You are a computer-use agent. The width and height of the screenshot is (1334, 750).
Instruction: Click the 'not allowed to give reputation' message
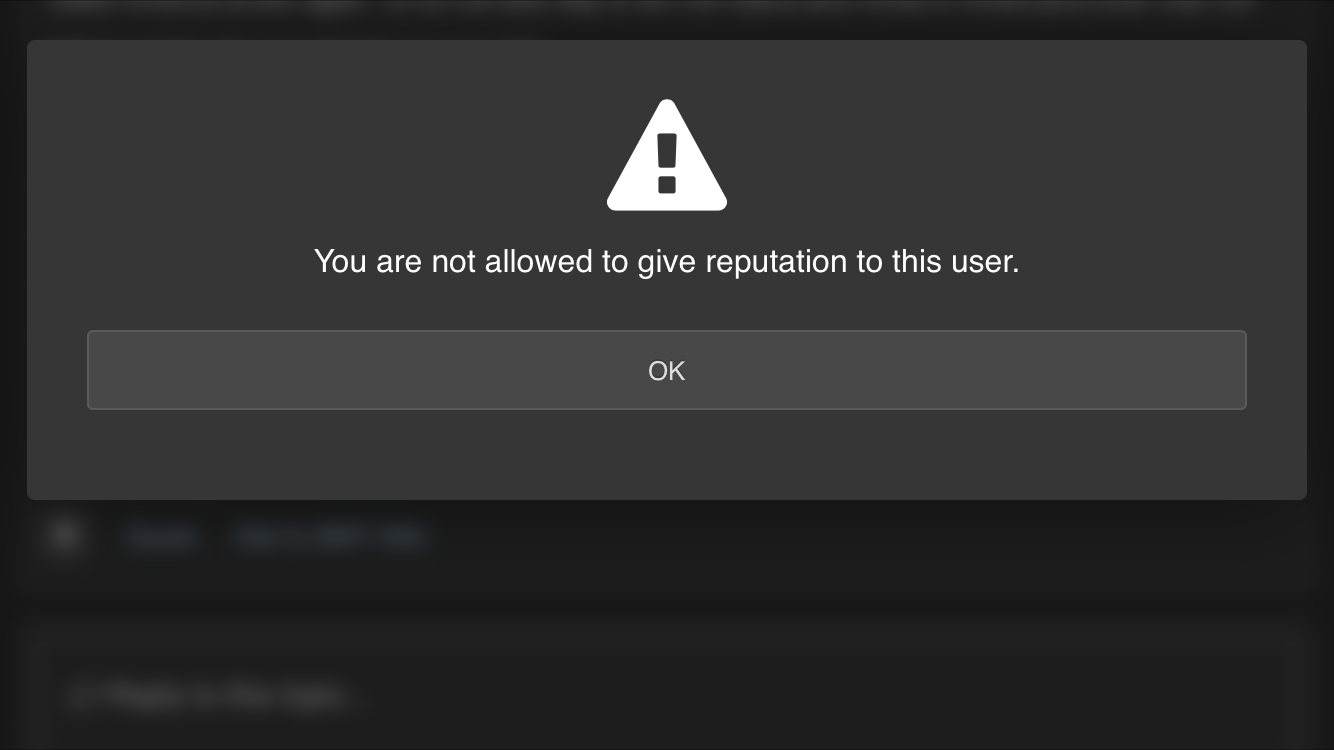click(666, 262)
